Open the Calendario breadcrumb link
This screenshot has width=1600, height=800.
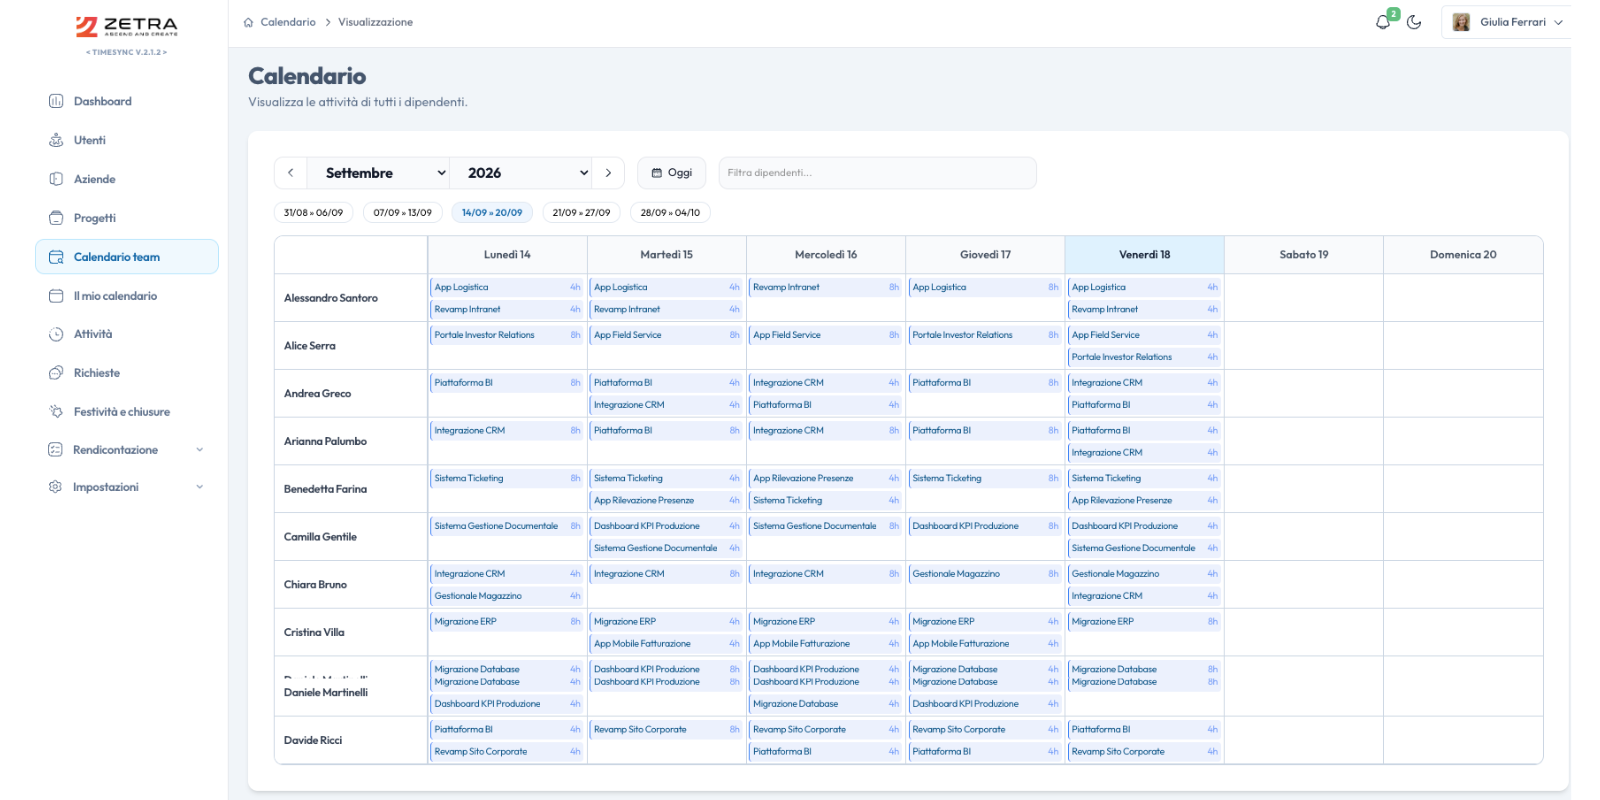(288, 22)
